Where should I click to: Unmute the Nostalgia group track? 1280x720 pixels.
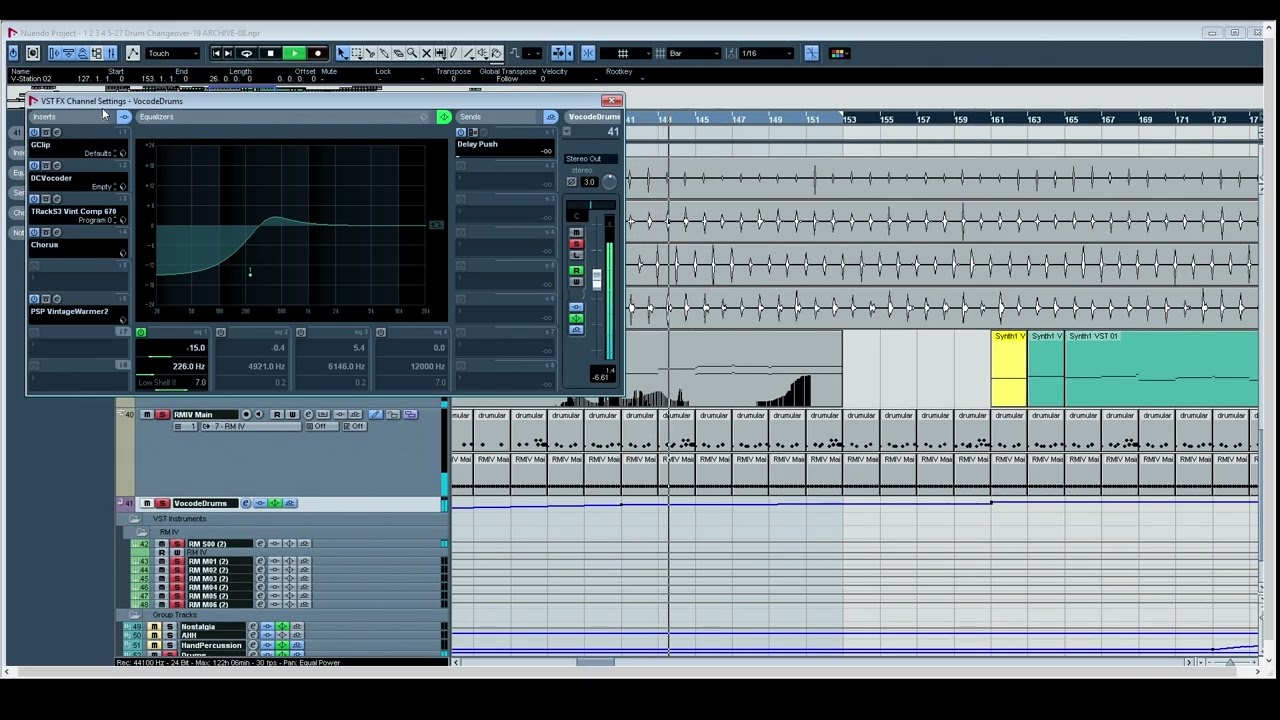(154, 627)
